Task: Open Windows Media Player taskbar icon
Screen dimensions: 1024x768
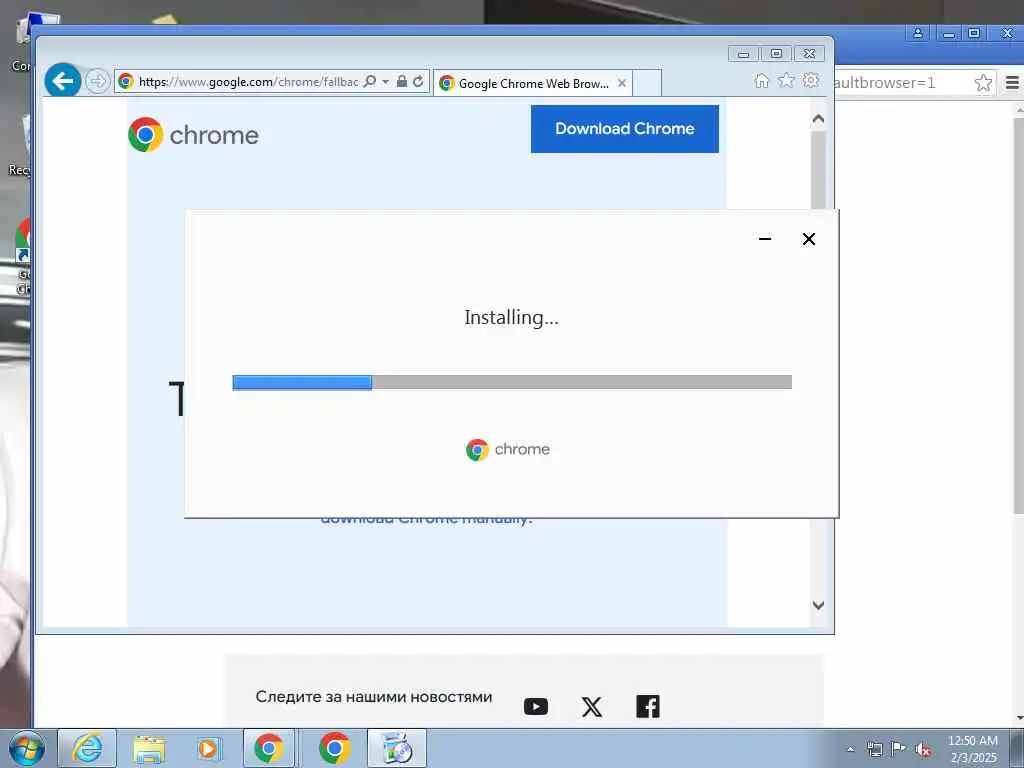Action: 208,748
